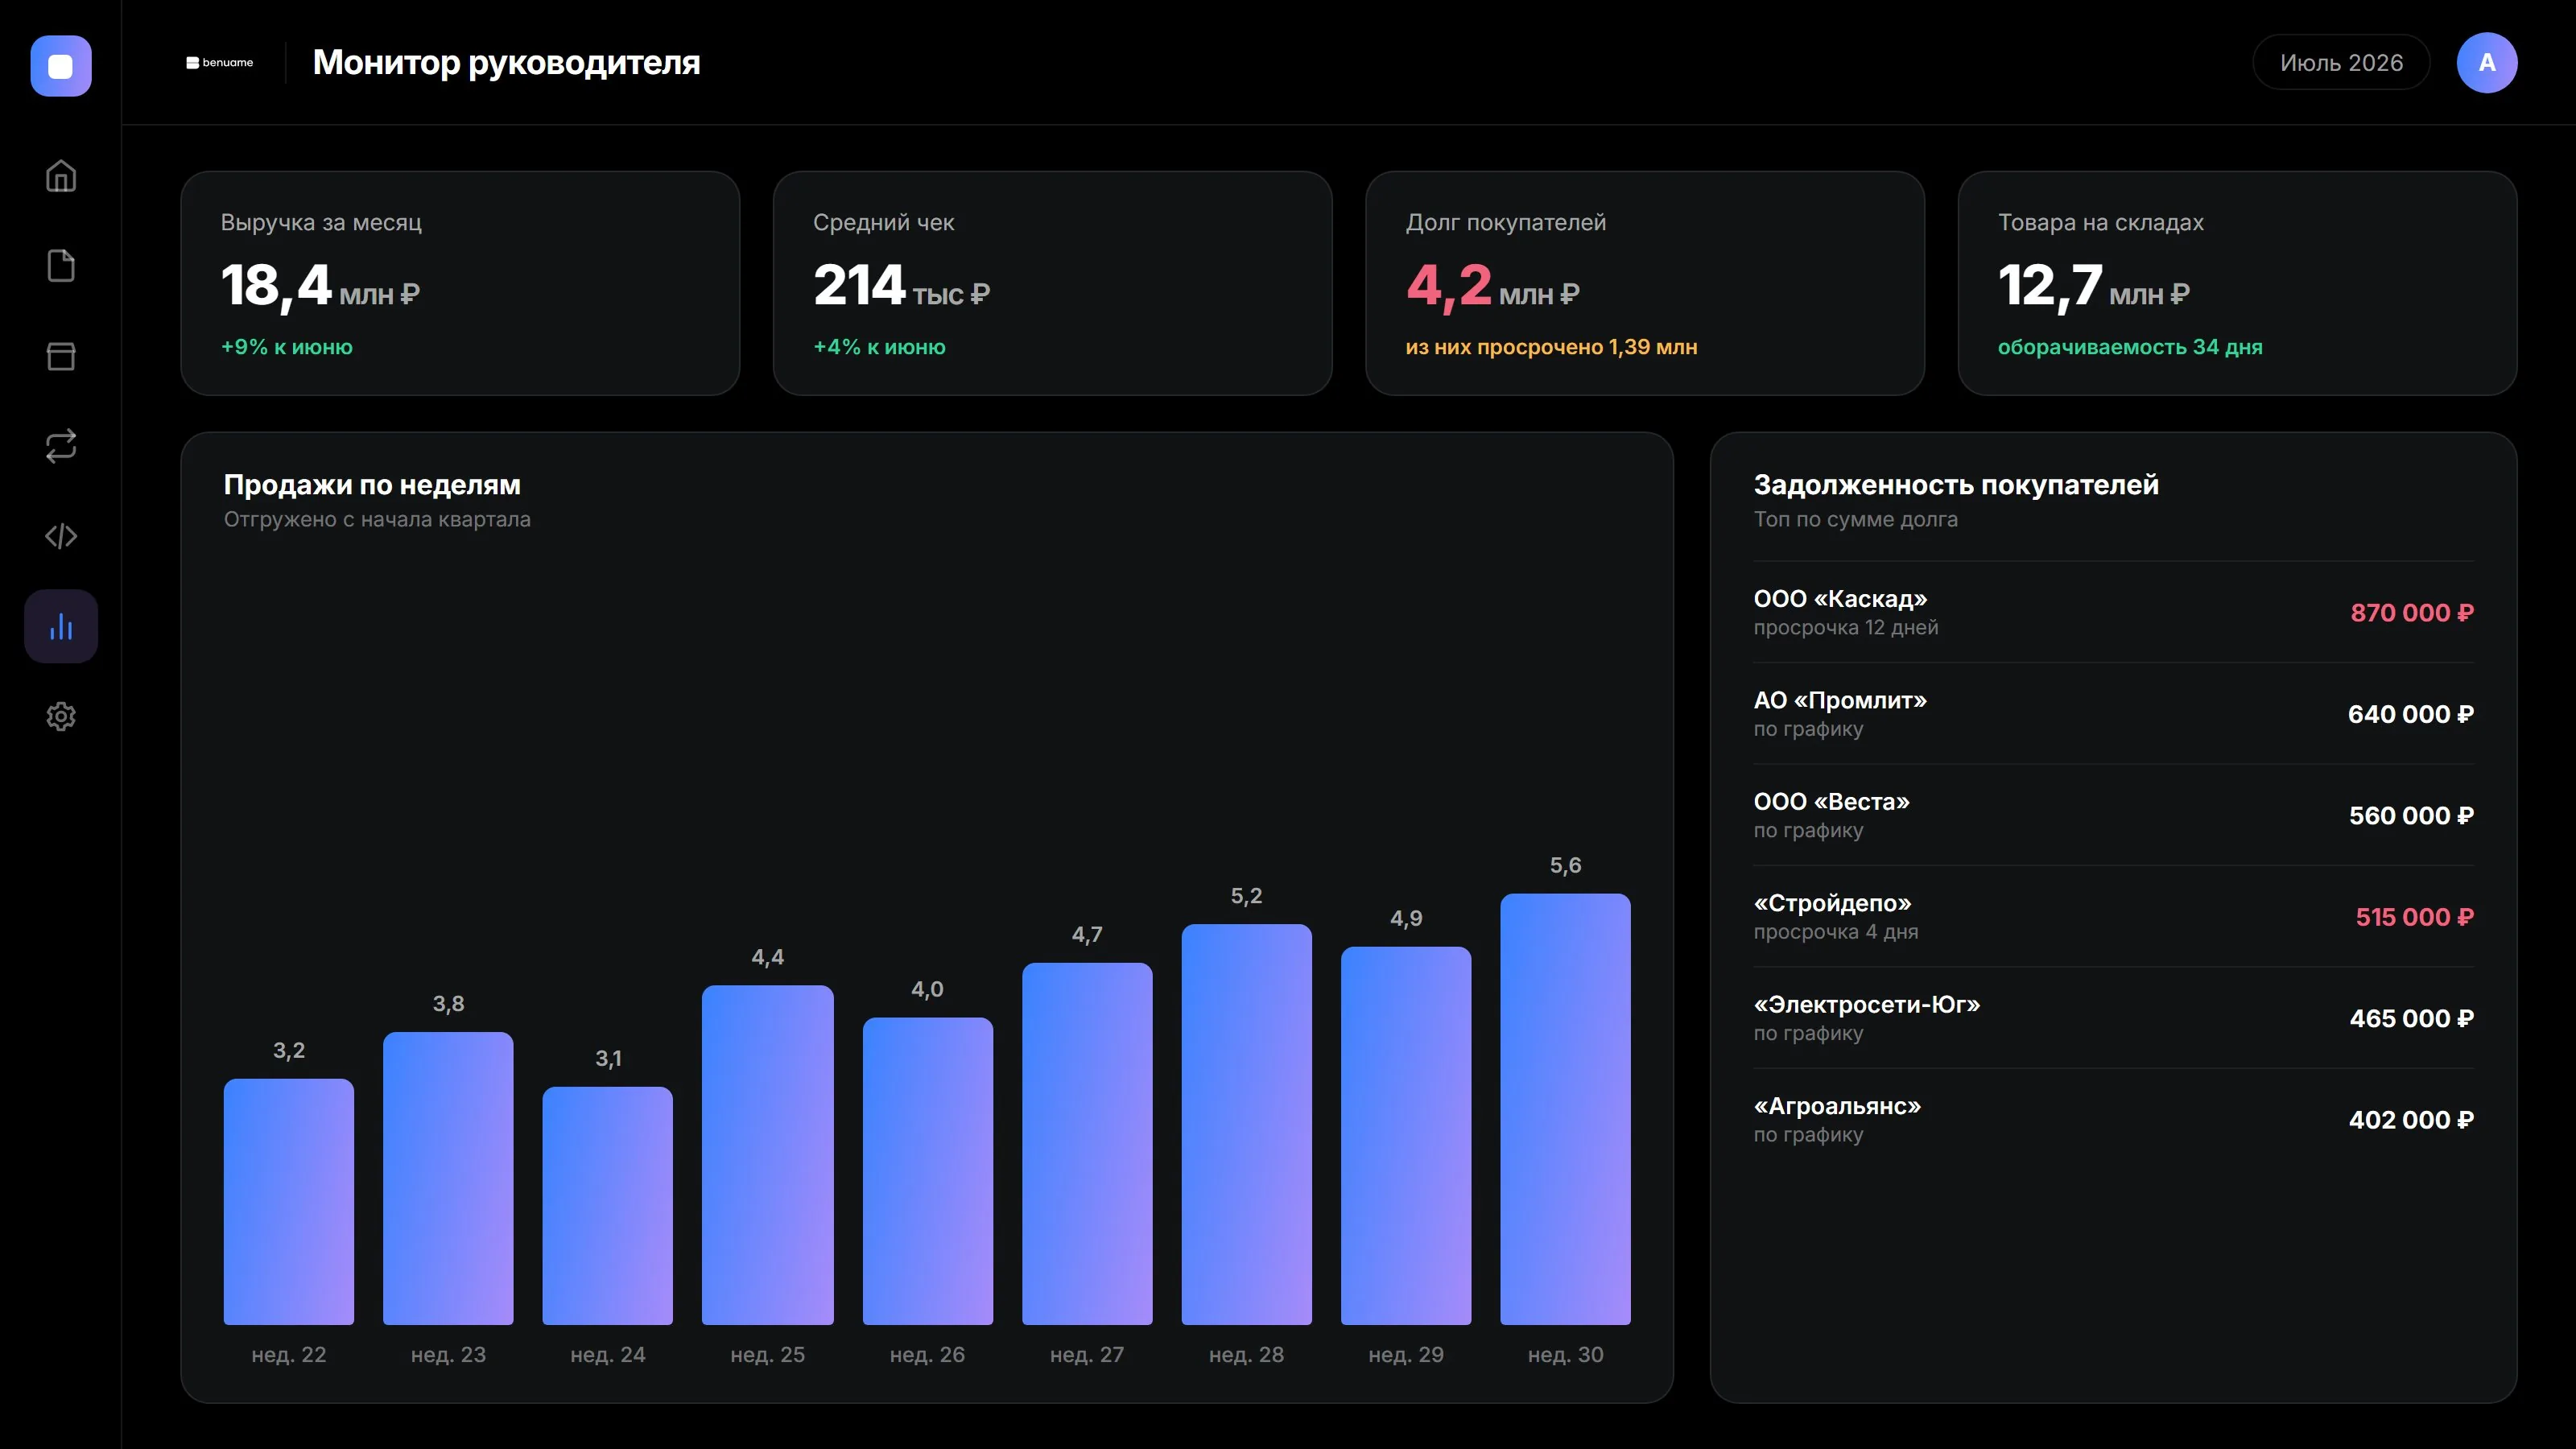Viewport: 2576px width, 1449px height.
Task: Click the ООО «Каскад» debtor name
Action: click(1840, 599)
